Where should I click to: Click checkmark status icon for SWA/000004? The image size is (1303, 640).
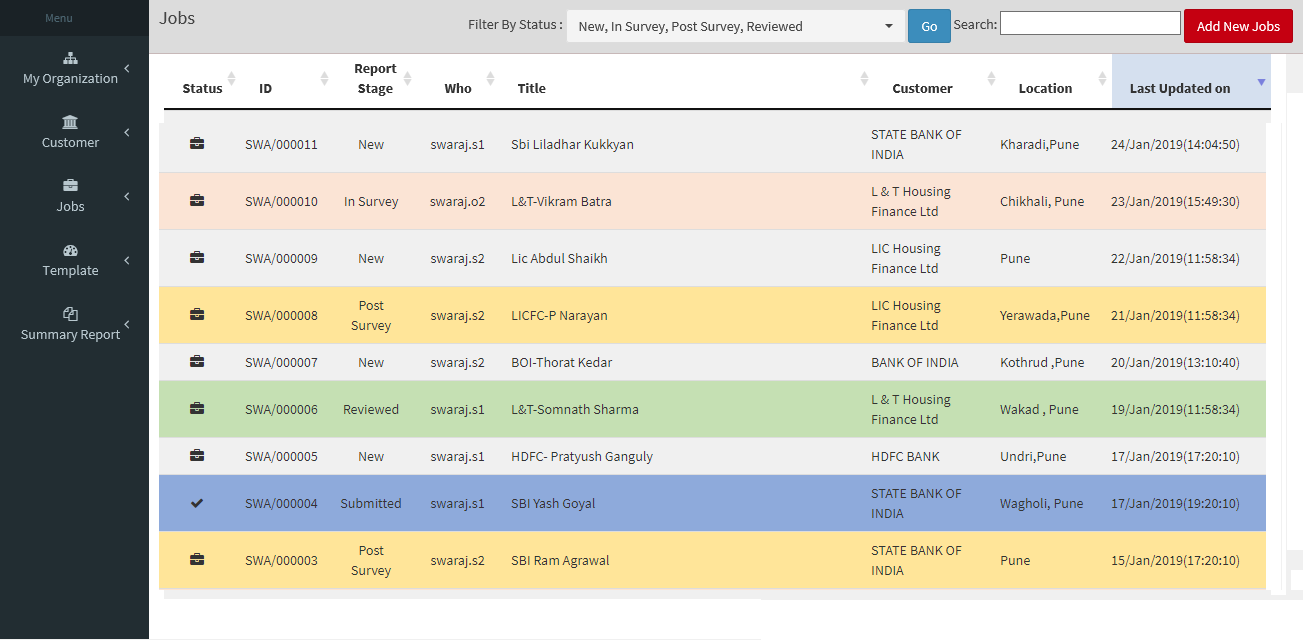pos(197,503)
